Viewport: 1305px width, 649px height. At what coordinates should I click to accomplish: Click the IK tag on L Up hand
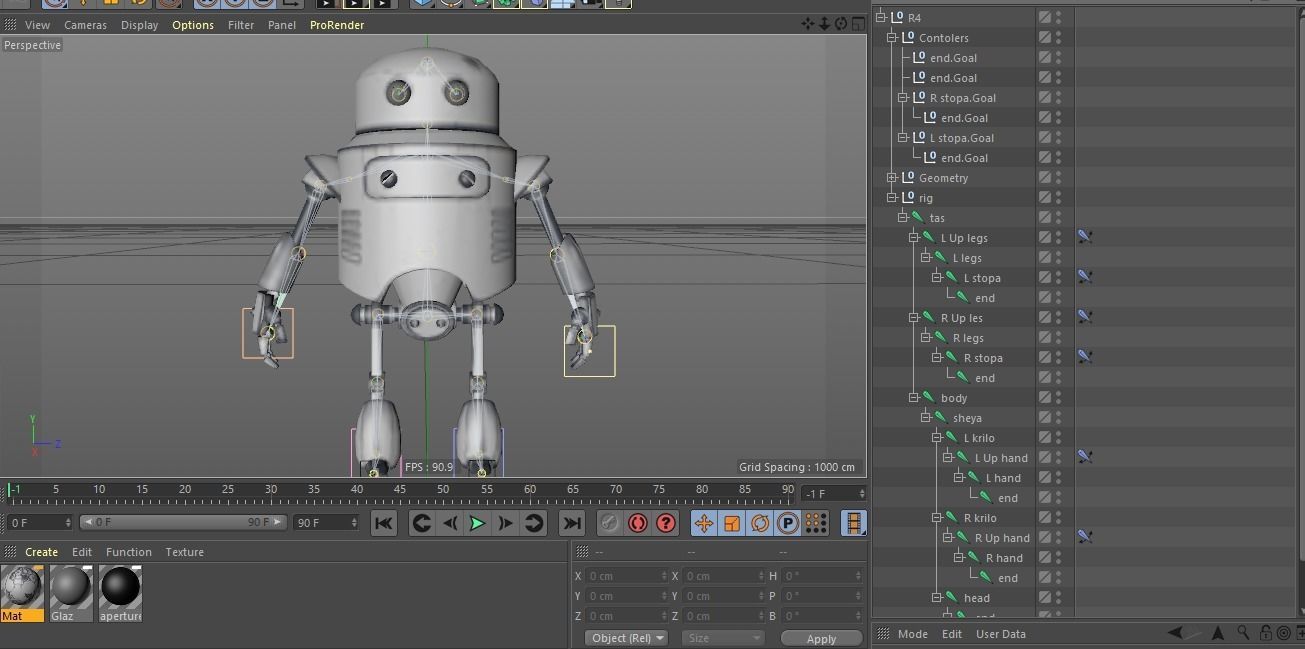pos(1084,457)
